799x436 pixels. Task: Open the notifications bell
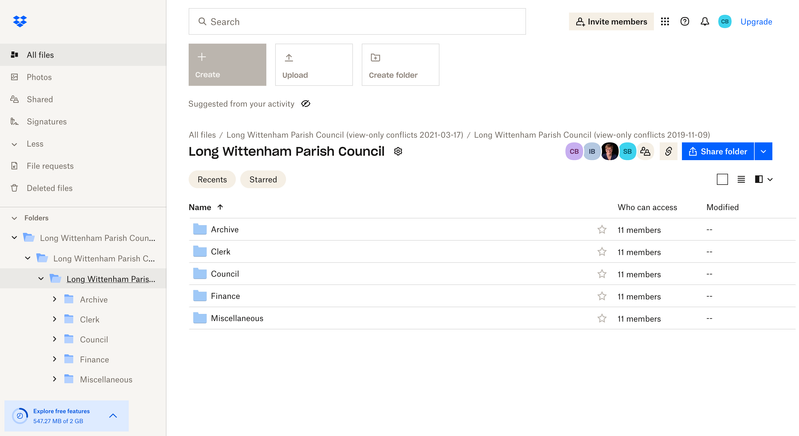point(705,21)
